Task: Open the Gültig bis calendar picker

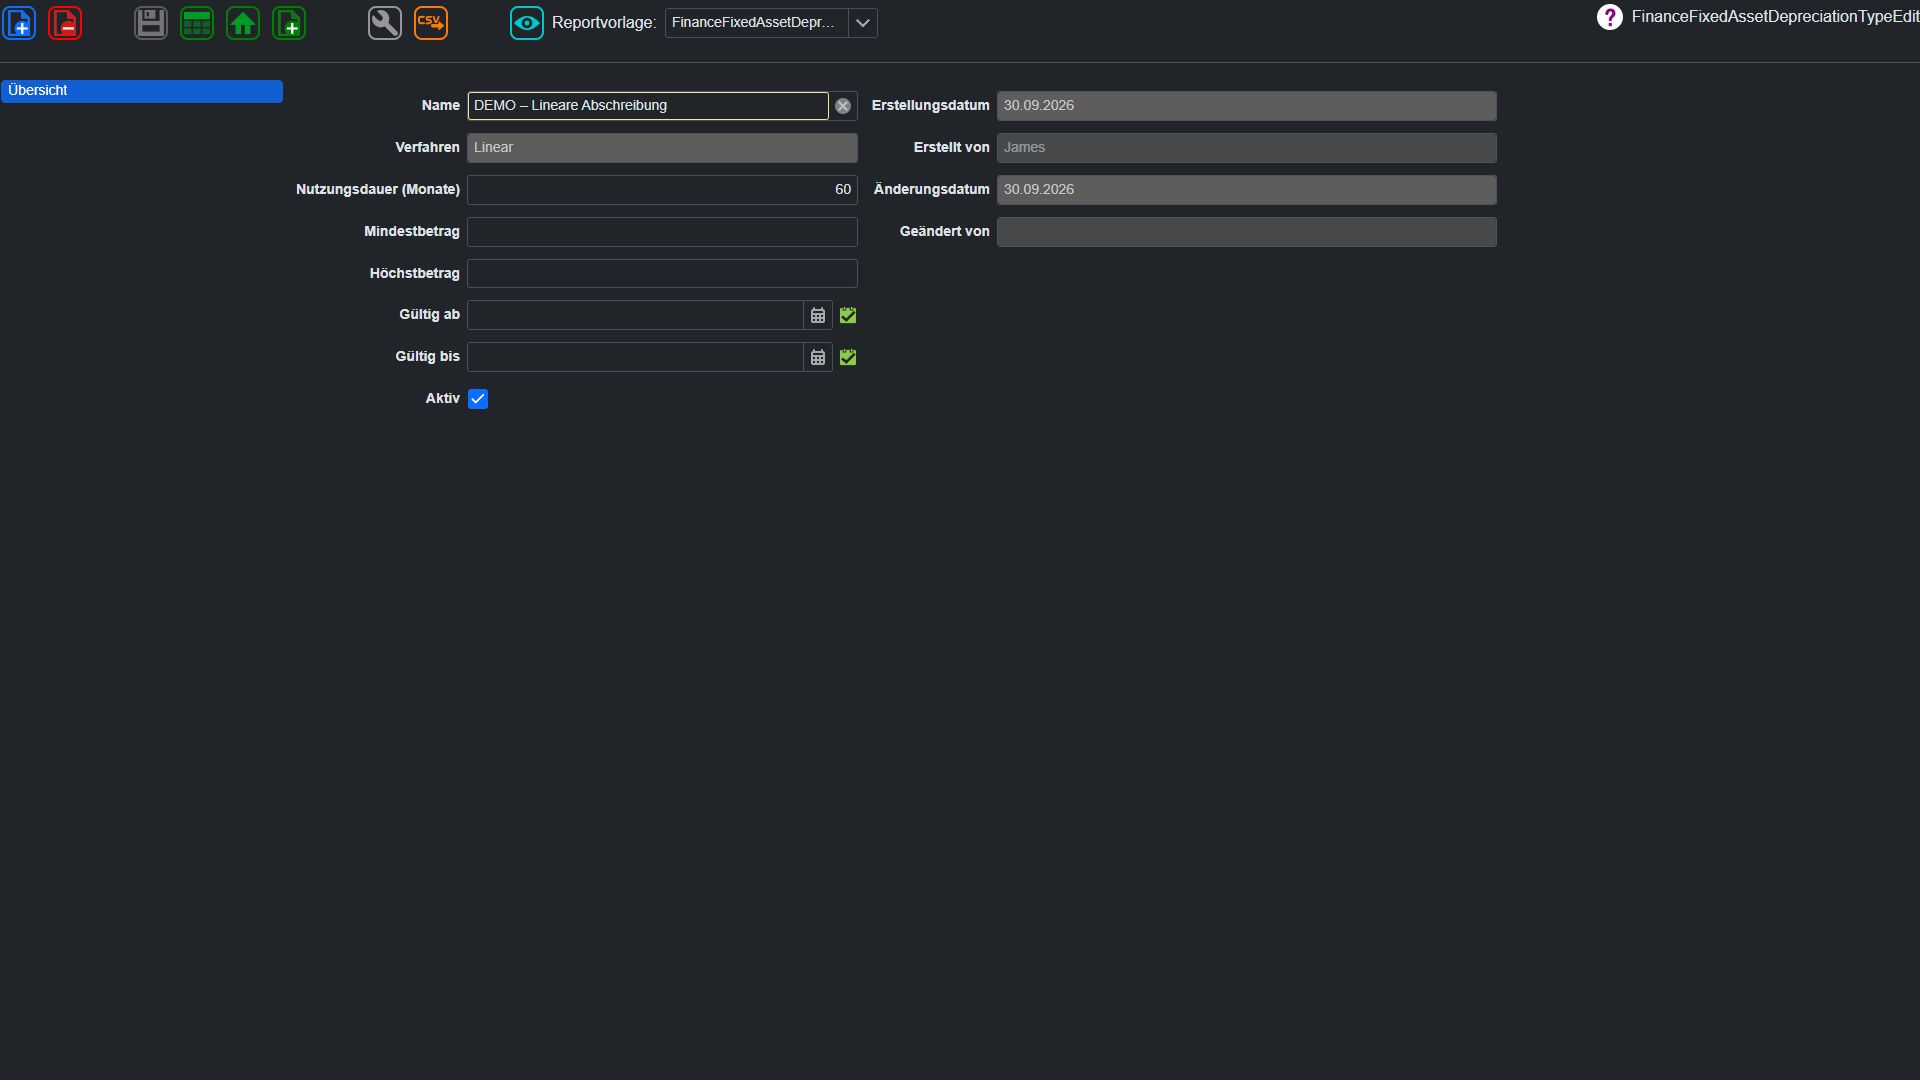Action: tap(818, 357)
